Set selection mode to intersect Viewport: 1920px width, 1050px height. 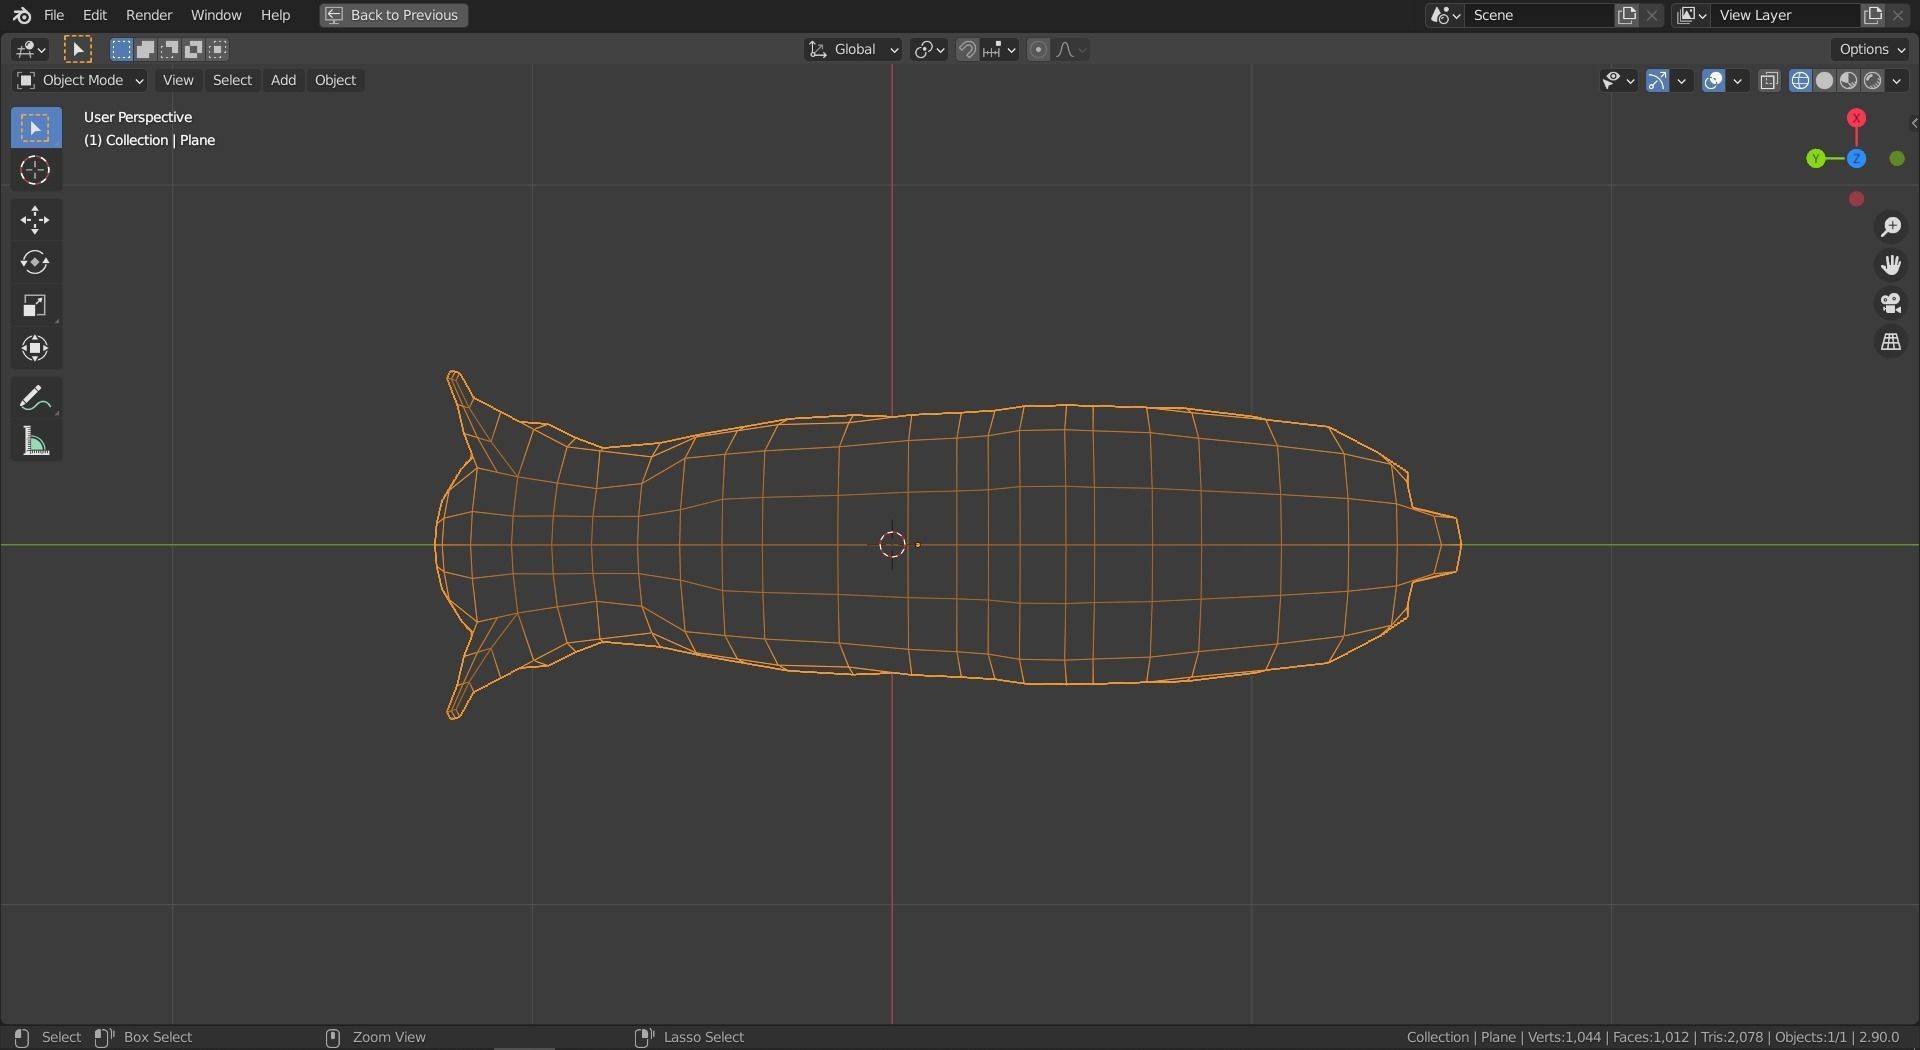pos(218,49)
